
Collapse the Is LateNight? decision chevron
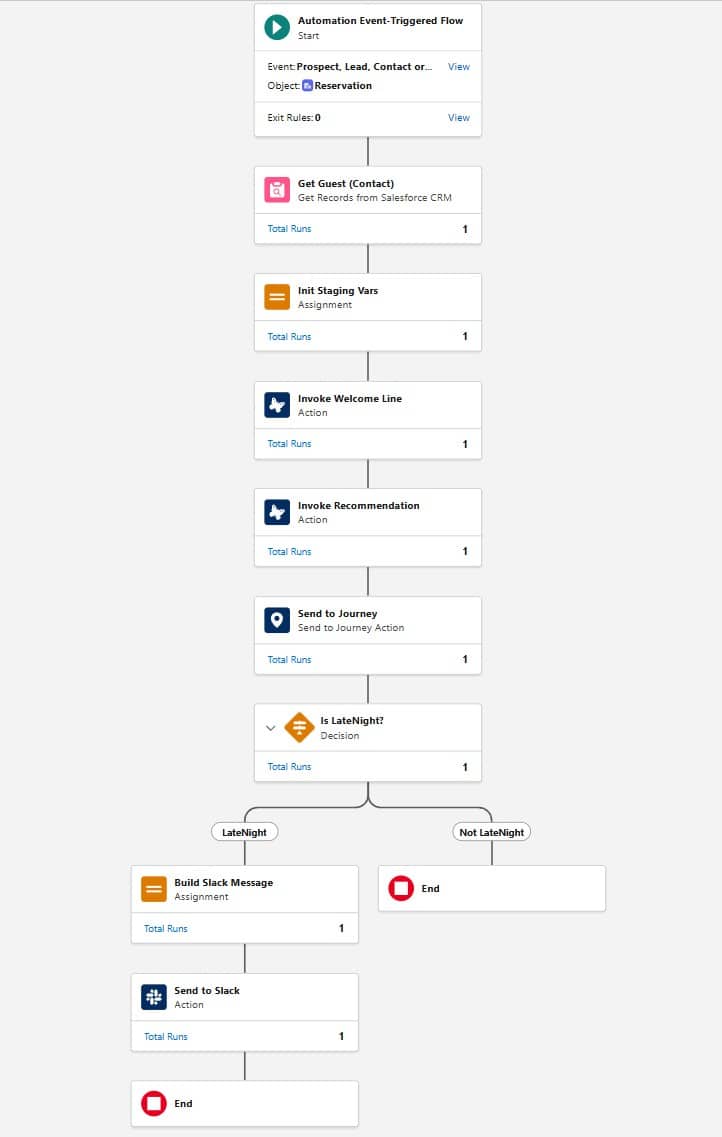(270, 728)
